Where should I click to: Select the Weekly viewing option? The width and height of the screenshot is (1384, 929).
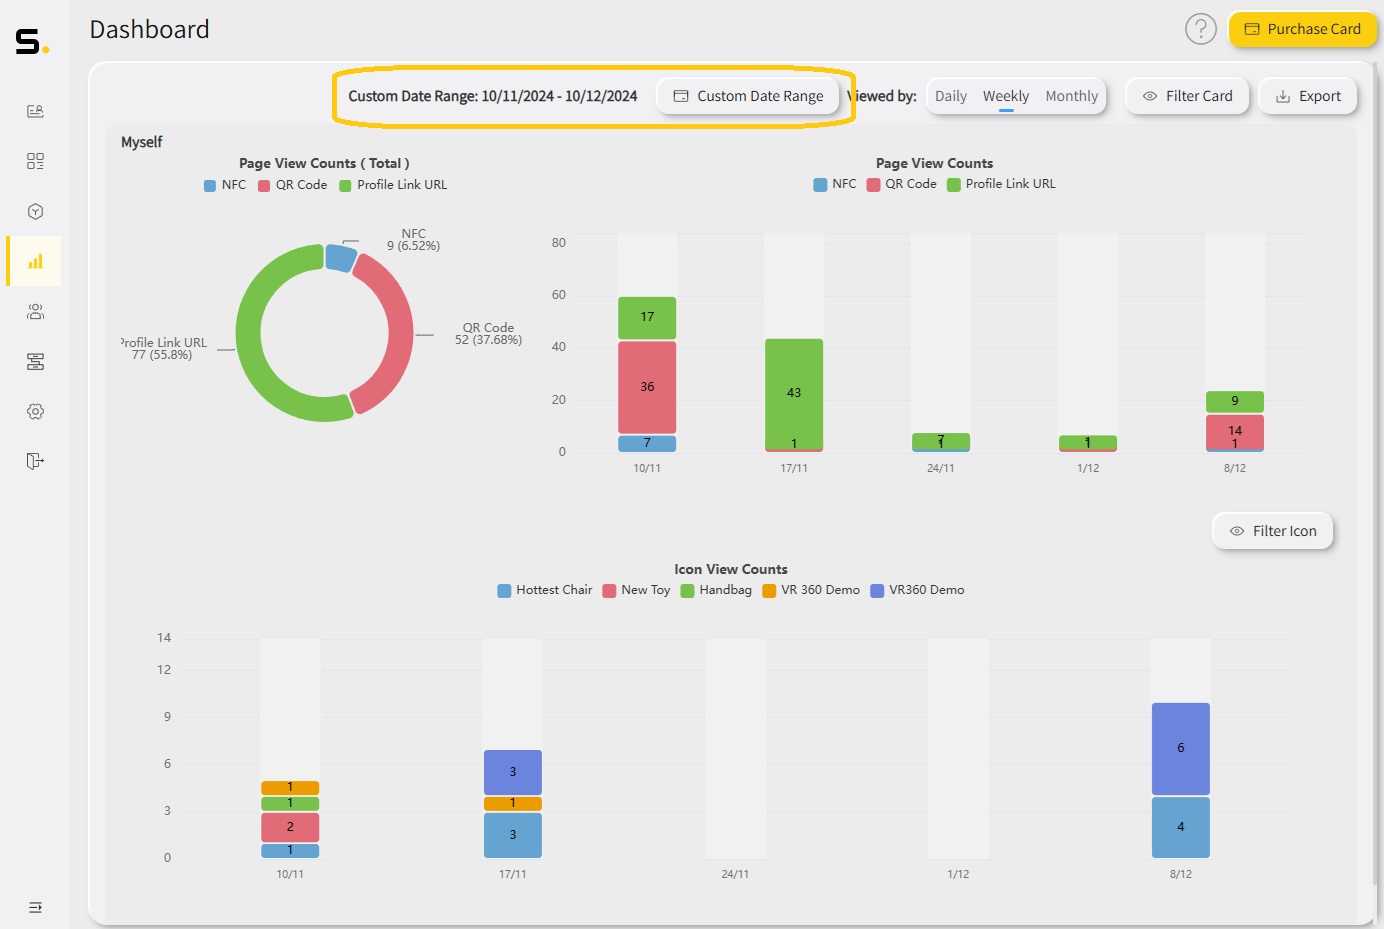pos(1005,95)
